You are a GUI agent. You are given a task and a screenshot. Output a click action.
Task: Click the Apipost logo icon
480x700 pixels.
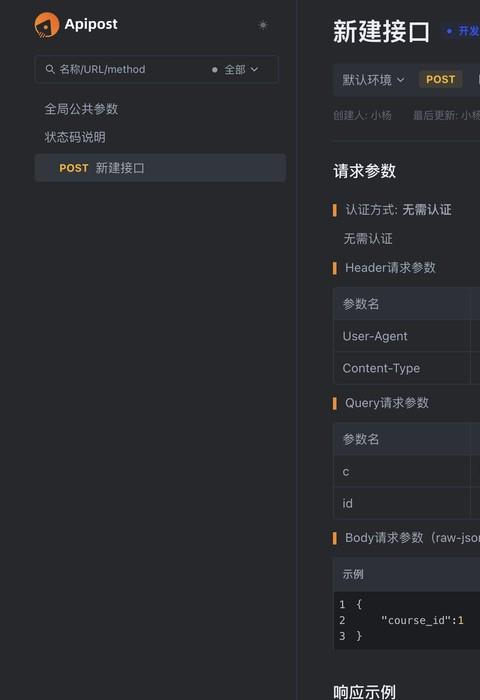point(47,25)
